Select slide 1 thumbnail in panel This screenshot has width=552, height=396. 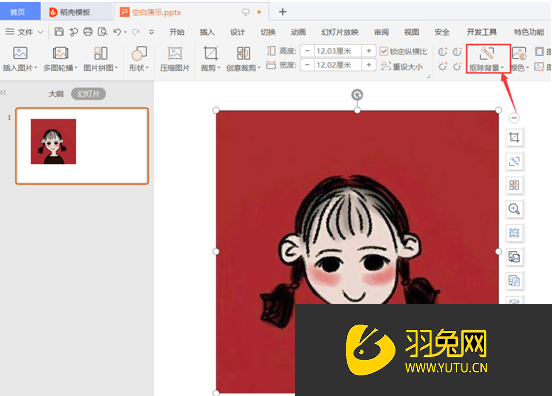[82, 146]
